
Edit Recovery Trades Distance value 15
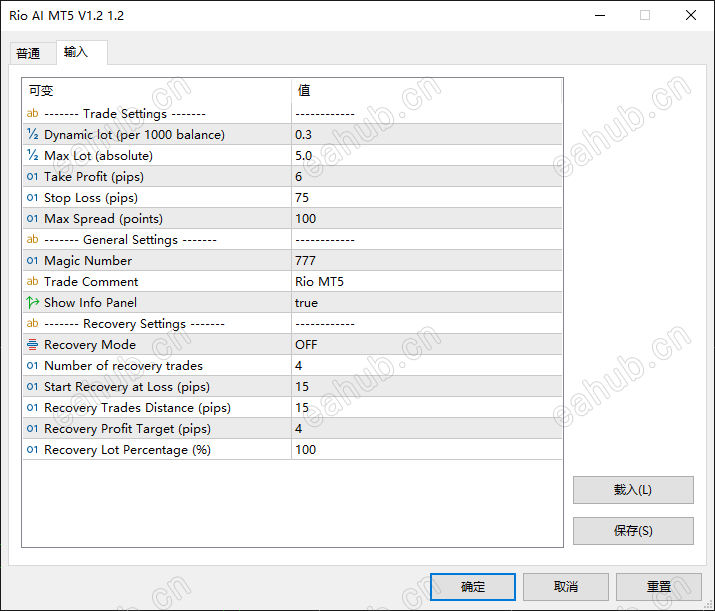[x=426, y=408]
